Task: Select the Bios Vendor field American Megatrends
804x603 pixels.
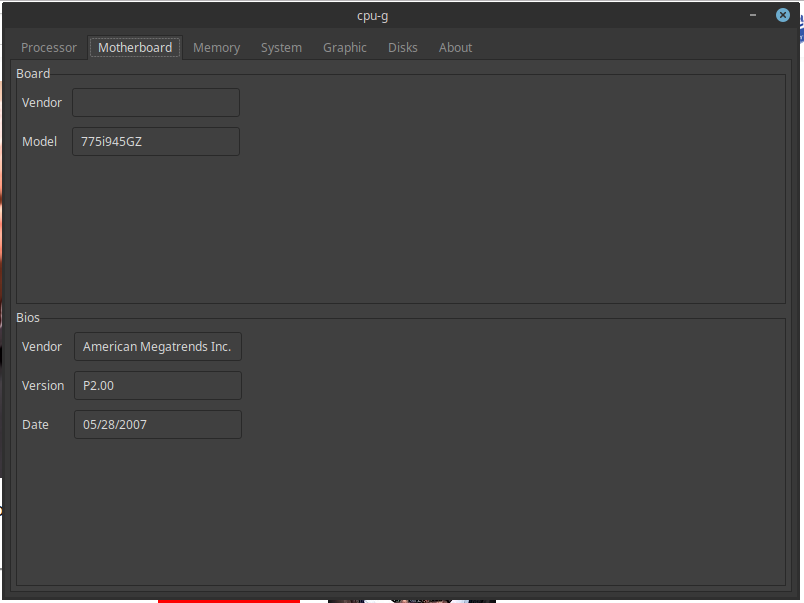Action: [158, 347]
